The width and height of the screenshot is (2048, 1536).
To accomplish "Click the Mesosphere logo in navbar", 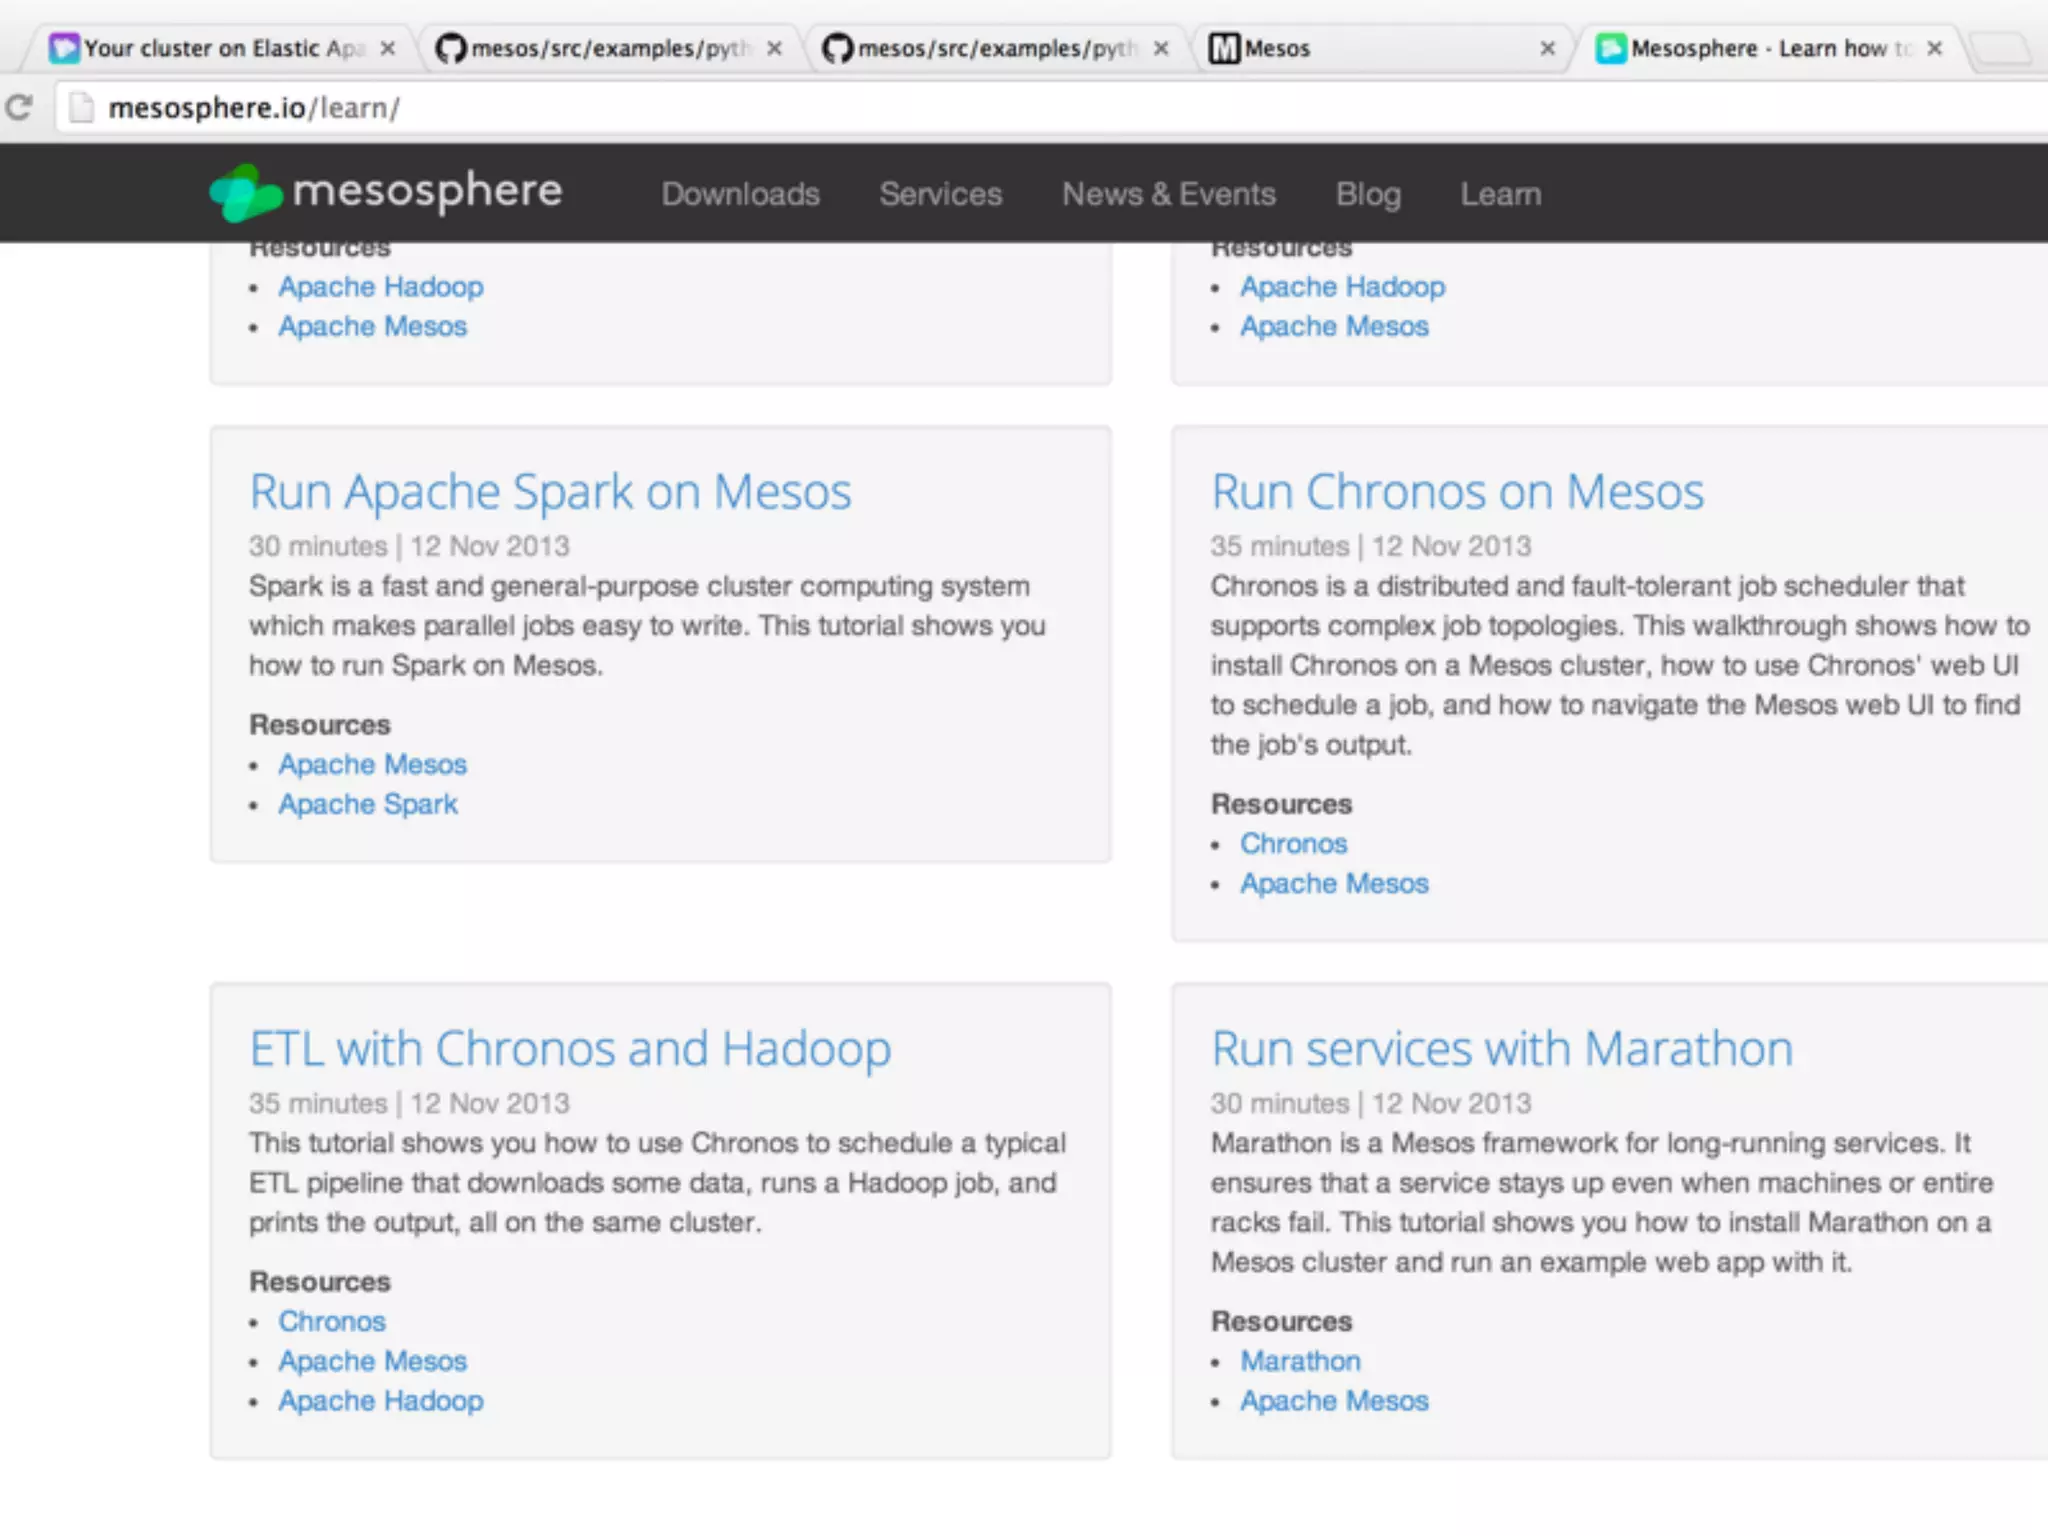I will (x=386, y=192).
